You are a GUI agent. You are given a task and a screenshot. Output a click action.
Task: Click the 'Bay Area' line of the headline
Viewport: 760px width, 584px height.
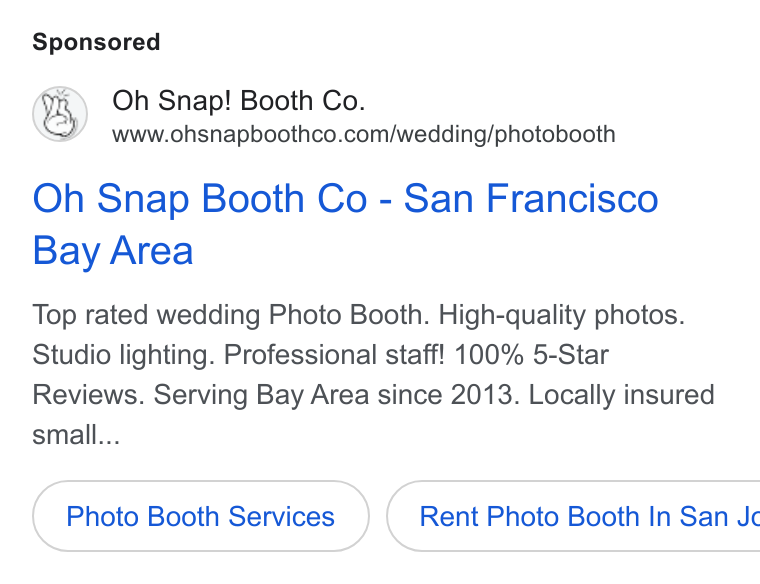click(x=113, y=251)
